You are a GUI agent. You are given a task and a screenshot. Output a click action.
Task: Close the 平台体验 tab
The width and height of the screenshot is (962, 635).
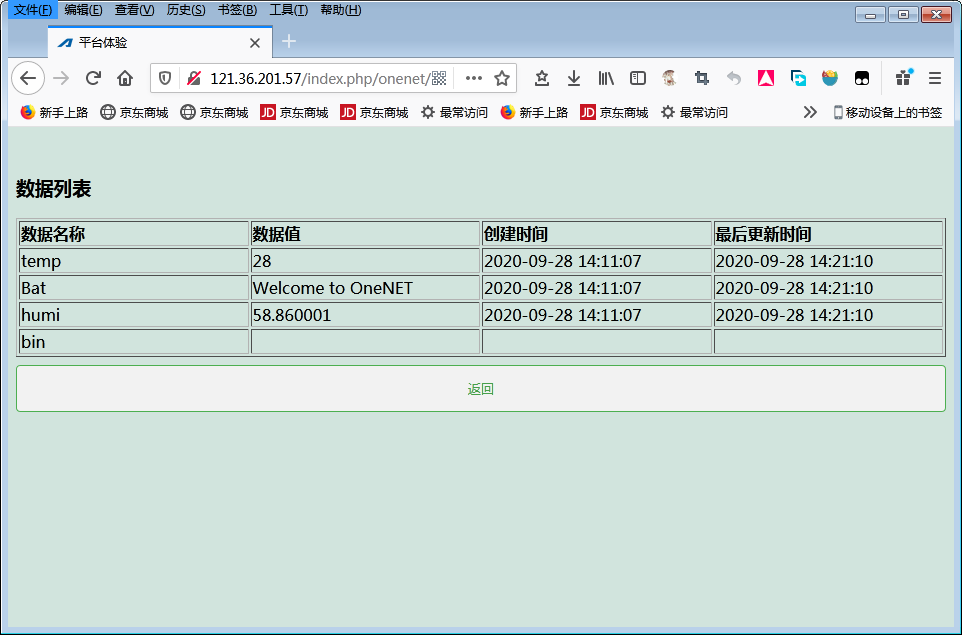coord(255,43)
